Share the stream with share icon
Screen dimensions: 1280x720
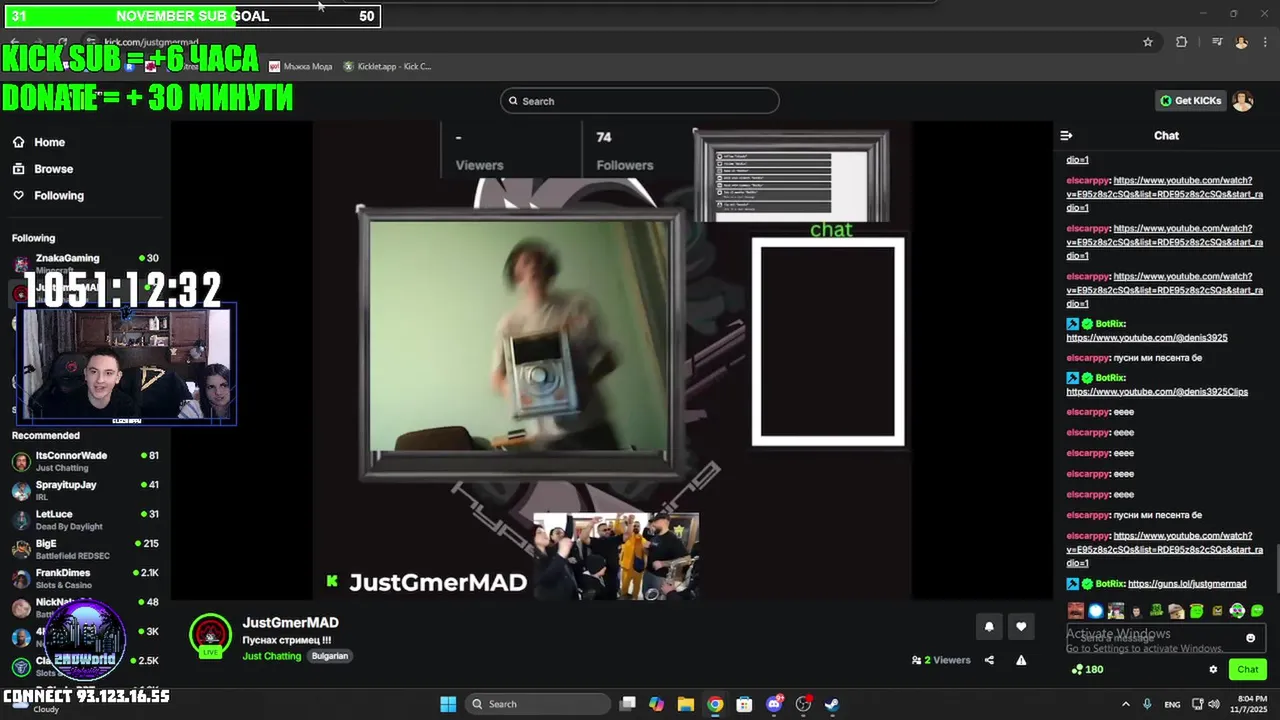989,660
